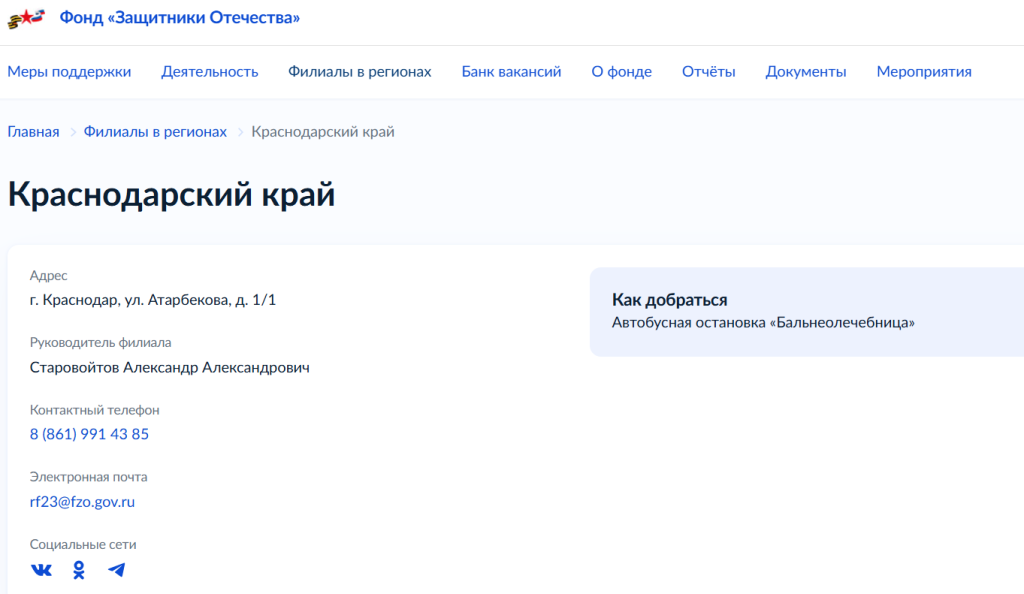The width and height of the screenshot is (1024, 594).
Task: Click the fund logo icon with star
Action: (x=27, y=19)
